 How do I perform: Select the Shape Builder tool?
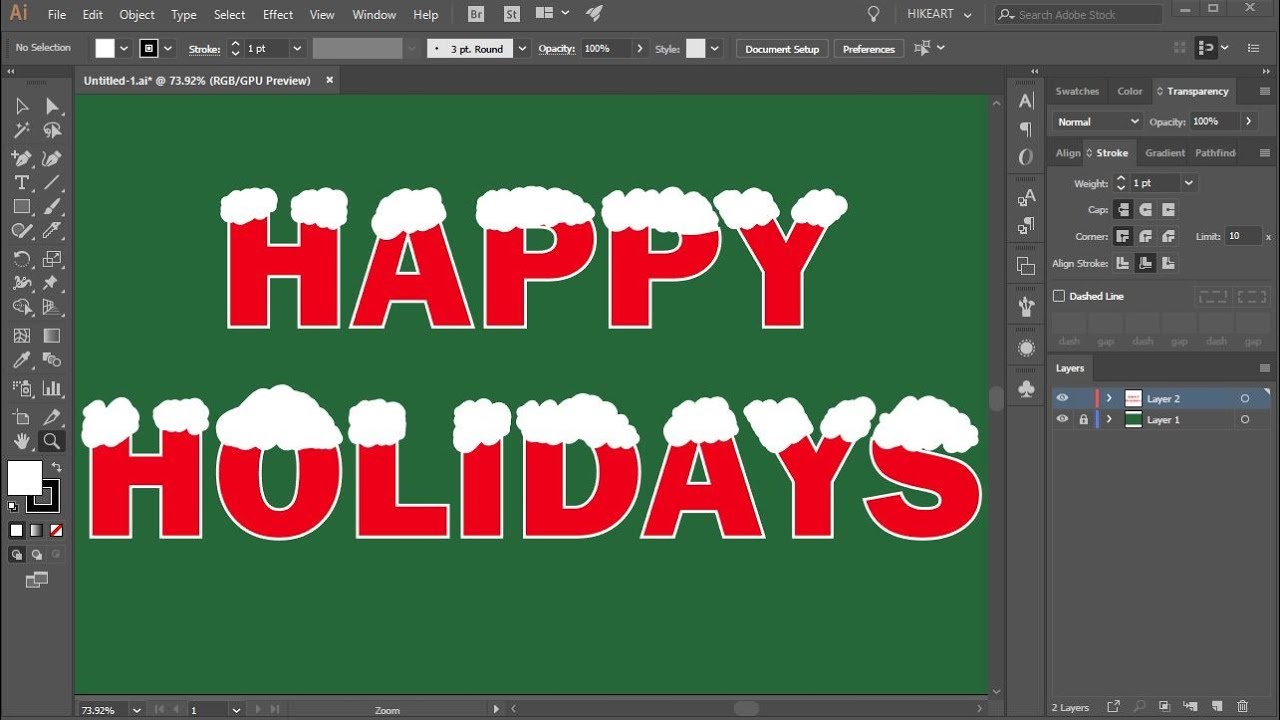pos(22,308)
